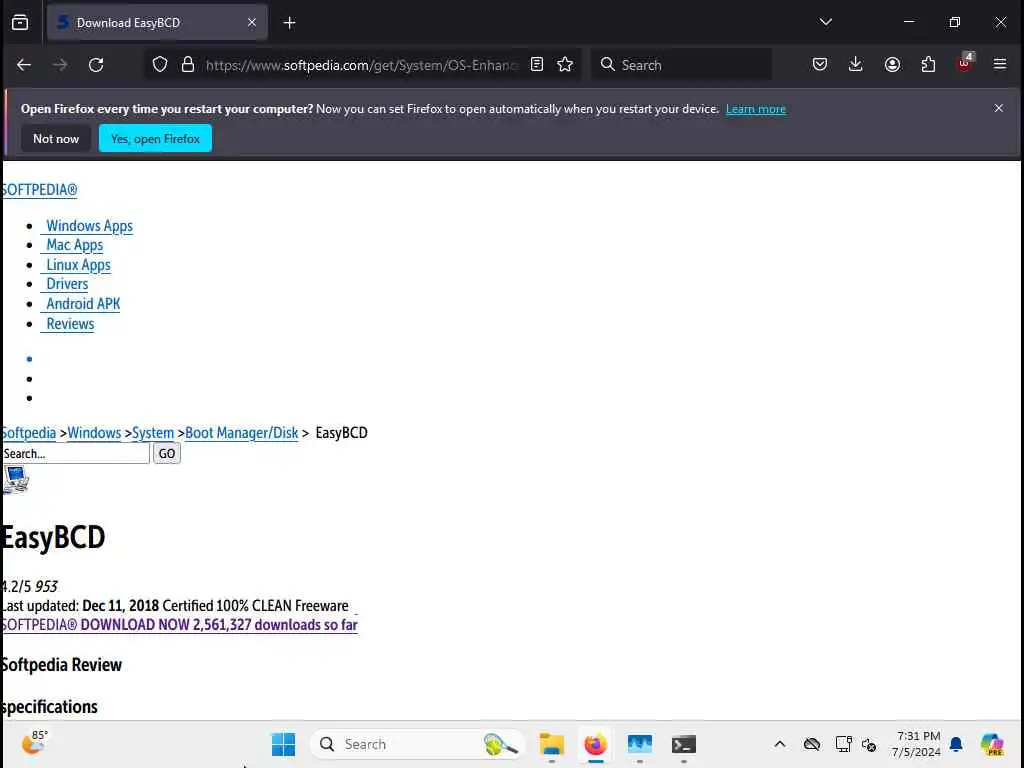Go to Mac Apps section
Viewport: 1024px width, 768px height.
pos(74,245)
